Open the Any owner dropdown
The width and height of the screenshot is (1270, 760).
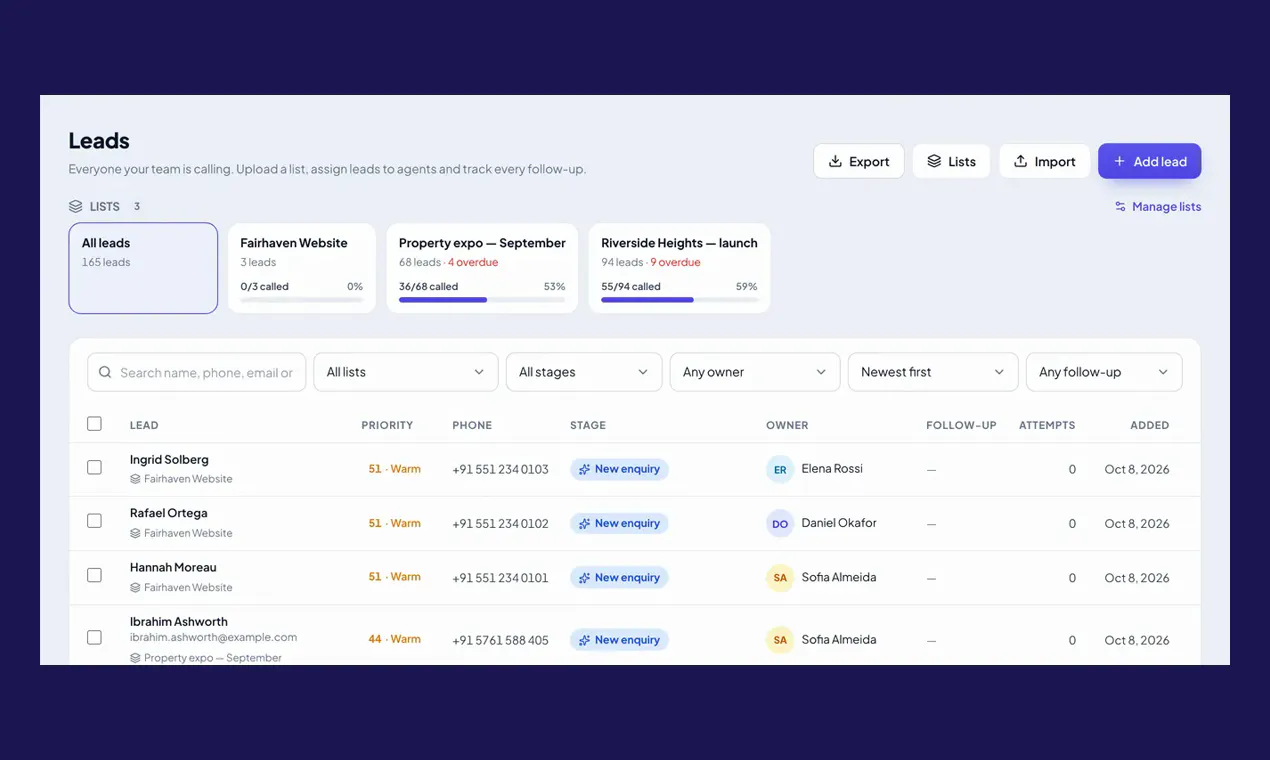[x=755, y=372]
